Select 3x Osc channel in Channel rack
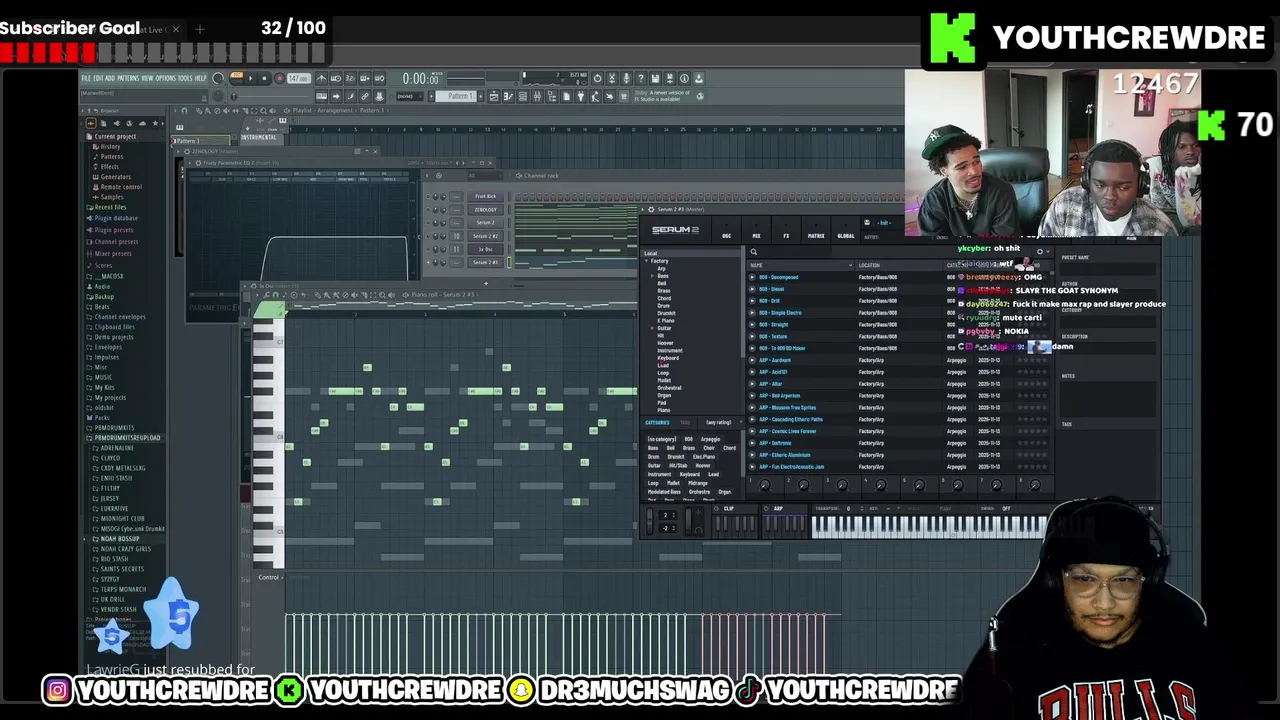The image size is (1280, 720). point(485,249)
